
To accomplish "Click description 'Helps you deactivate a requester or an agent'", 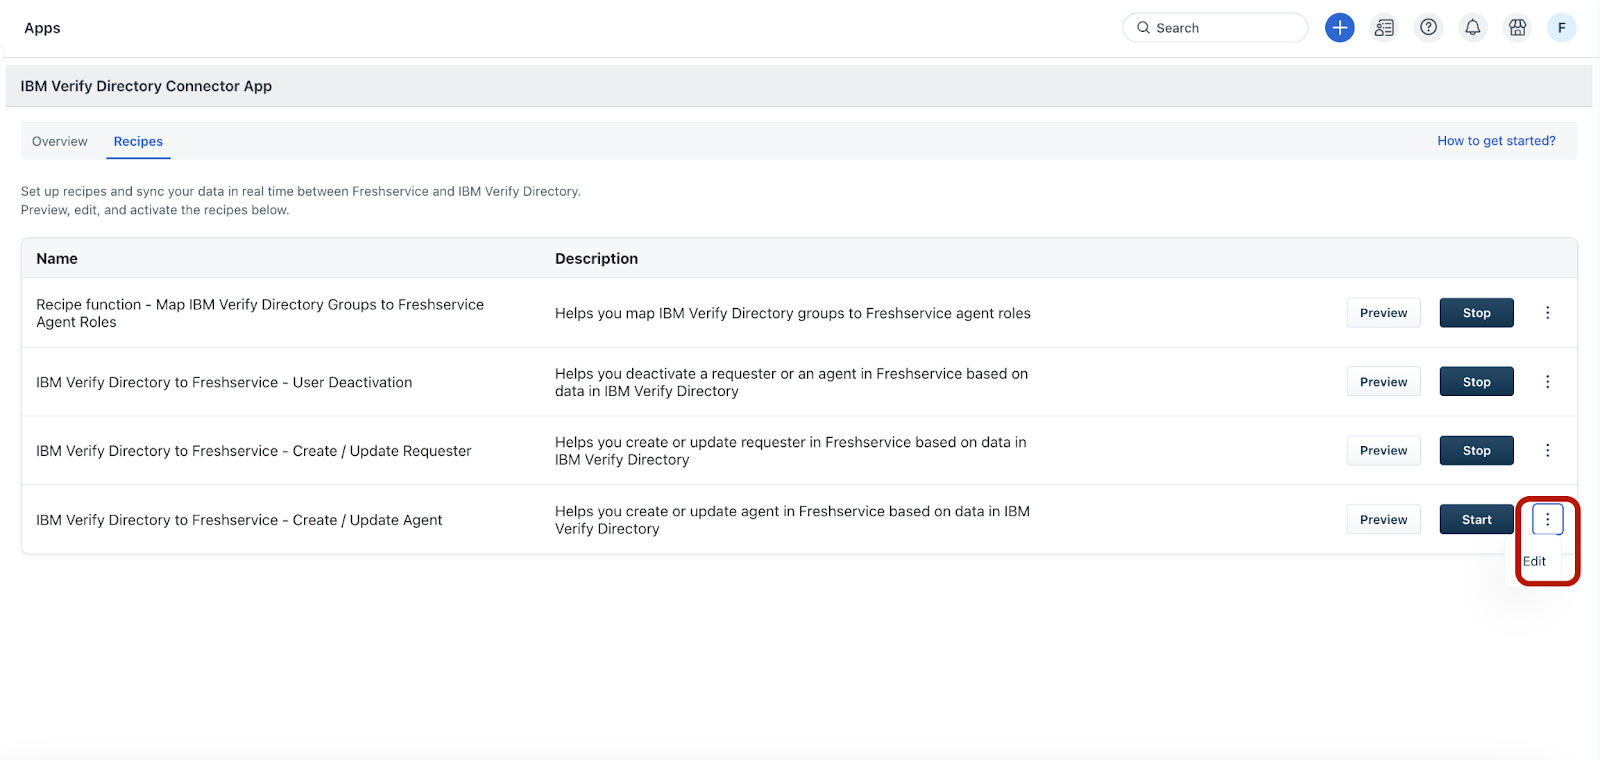I will point(791,382).
